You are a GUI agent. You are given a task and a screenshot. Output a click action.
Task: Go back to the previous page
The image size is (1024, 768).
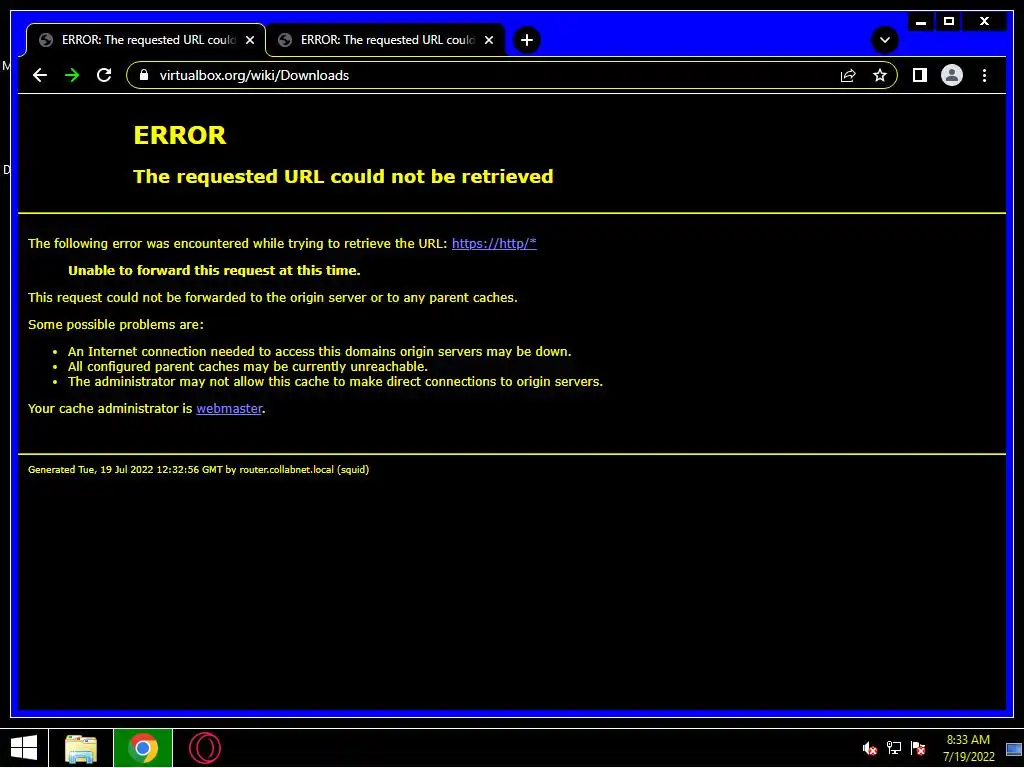(x=40, y=75)
